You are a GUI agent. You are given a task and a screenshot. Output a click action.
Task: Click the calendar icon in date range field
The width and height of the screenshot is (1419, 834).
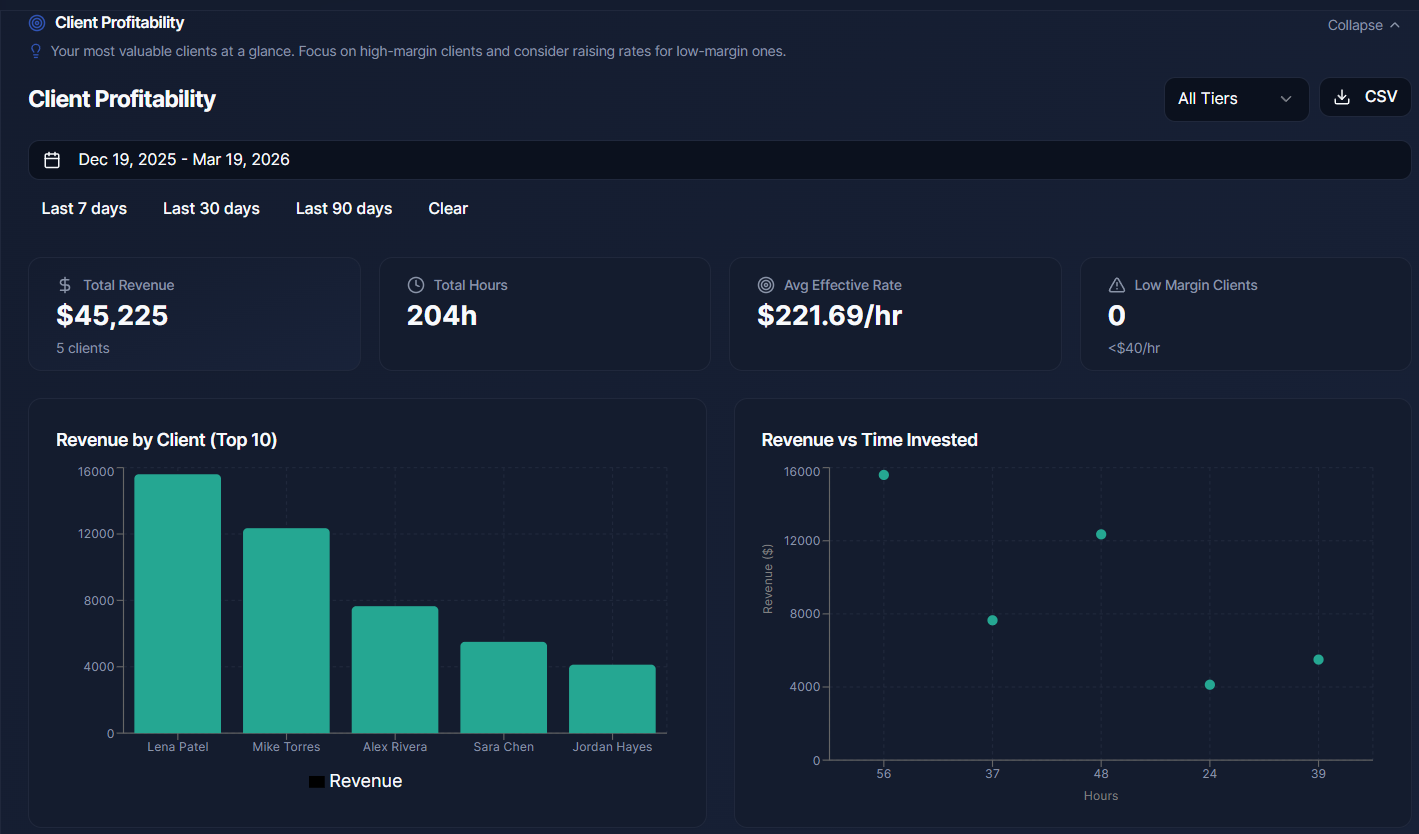pos(52,160)
